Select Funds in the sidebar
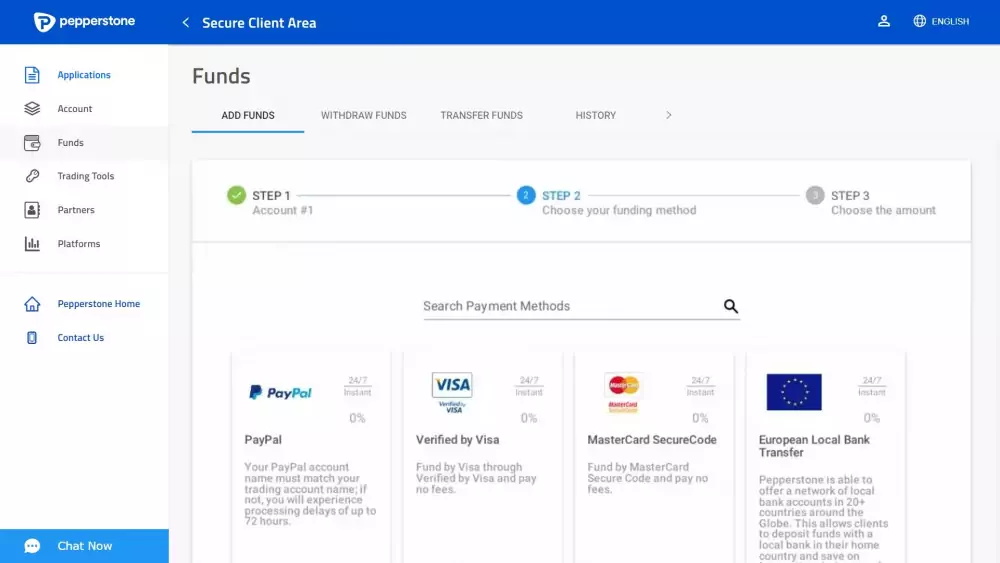Image resolution: width=1000 pixels, height=563 pixels. click(x=70, y=142)
